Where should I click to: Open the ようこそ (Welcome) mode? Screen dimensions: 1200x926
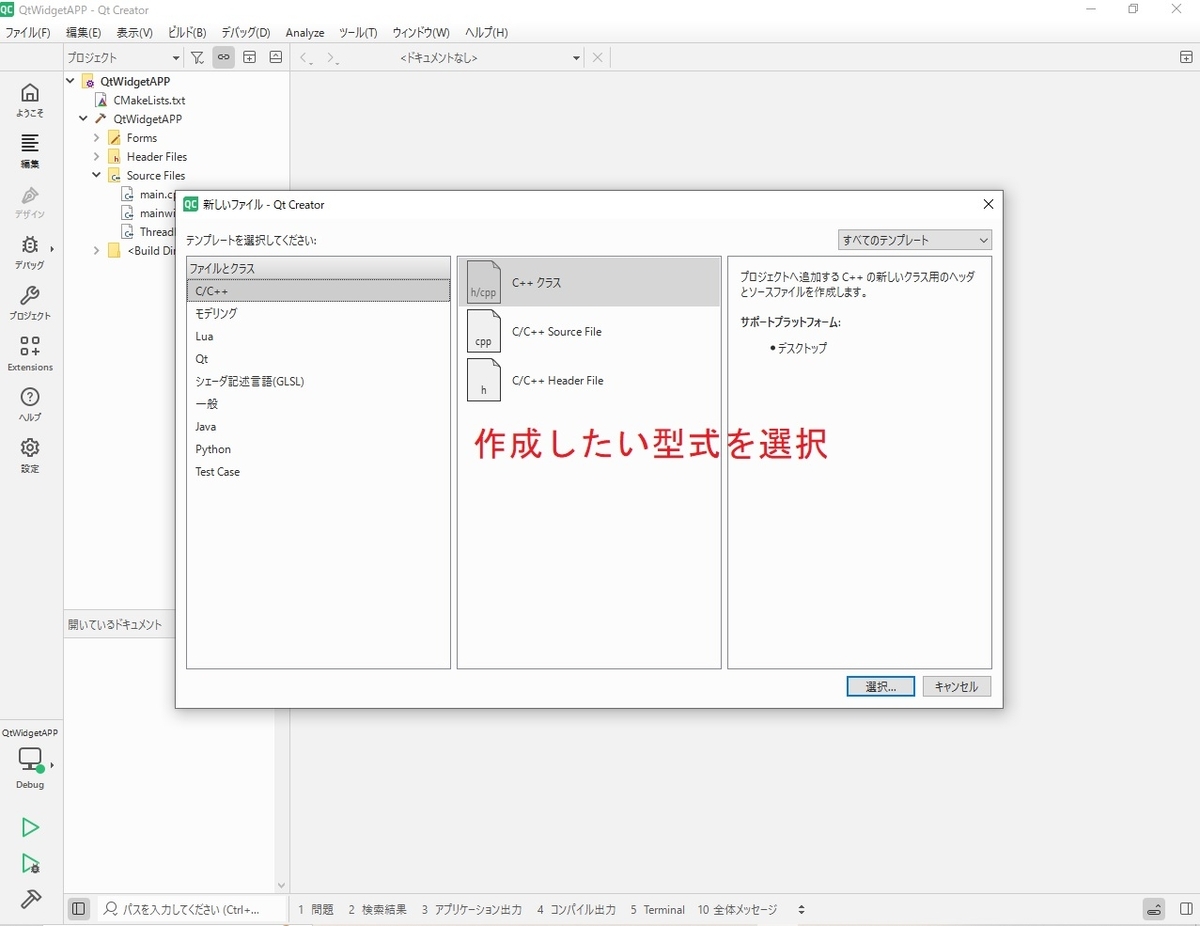point(30,100)
